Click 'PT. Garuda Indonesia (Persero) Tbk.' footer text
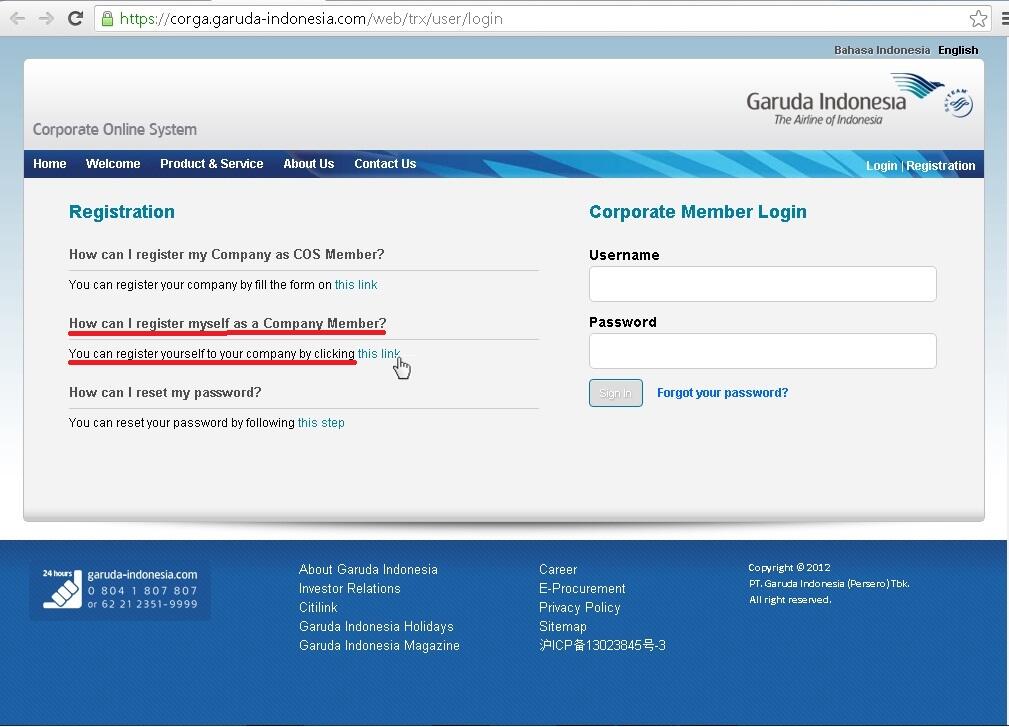 coord(829,584)
